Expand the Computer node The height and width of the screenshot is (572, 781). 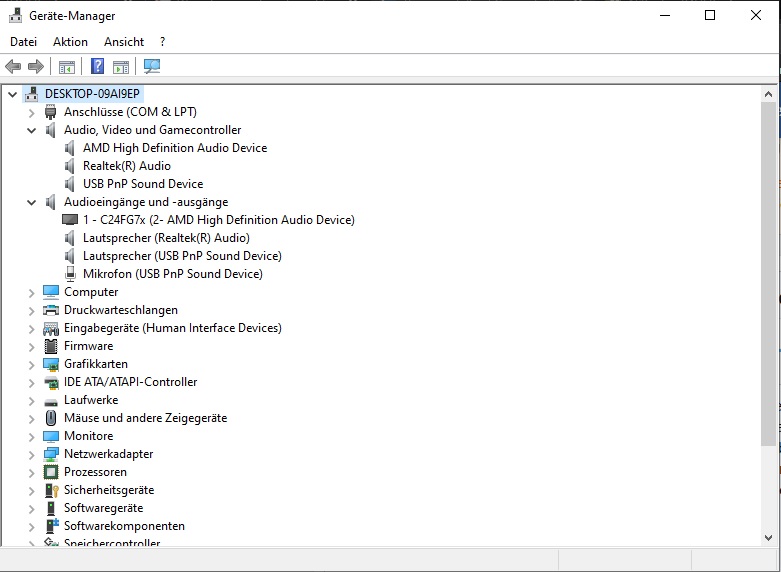pyautogui.click(x=31, y=293)
